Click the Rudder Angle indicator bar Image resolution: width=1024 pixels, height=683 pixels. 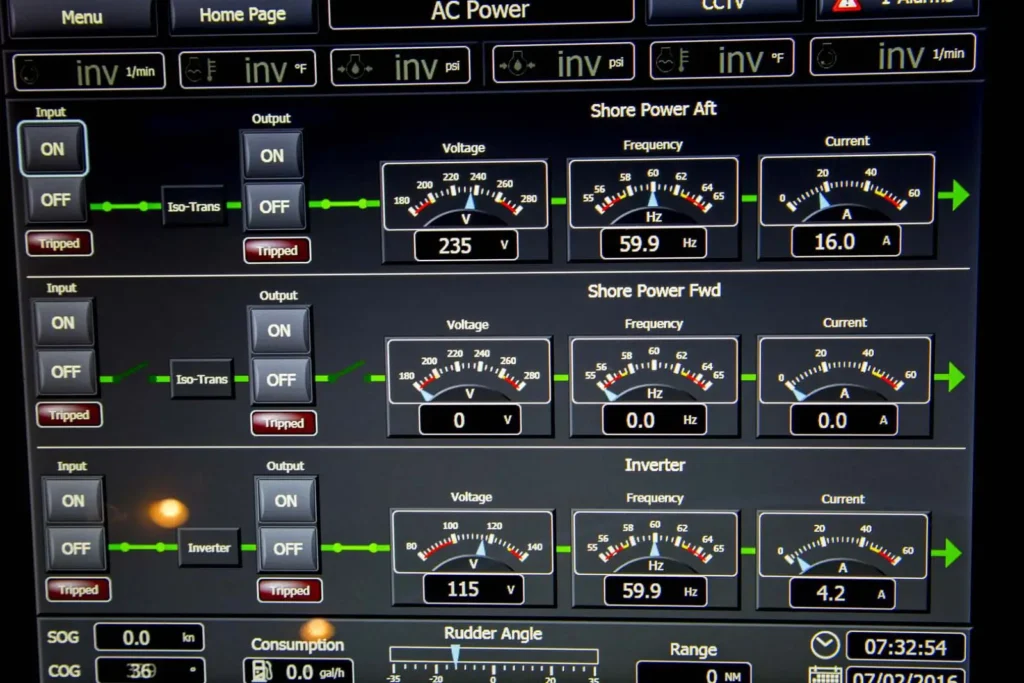[x=493, y=657]
